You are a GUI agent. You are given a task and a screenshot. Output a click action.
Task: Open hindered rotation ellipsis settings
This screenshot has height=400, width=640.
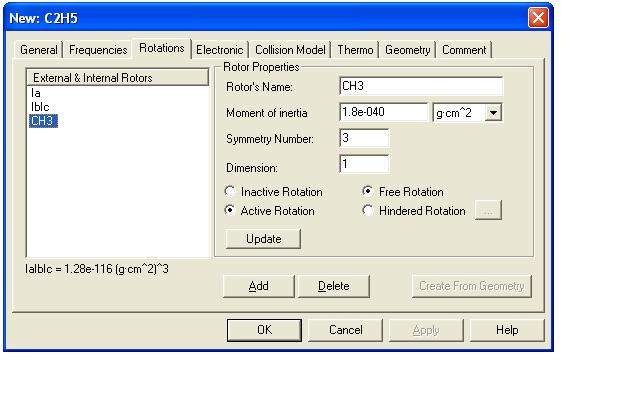pos(488,210)
